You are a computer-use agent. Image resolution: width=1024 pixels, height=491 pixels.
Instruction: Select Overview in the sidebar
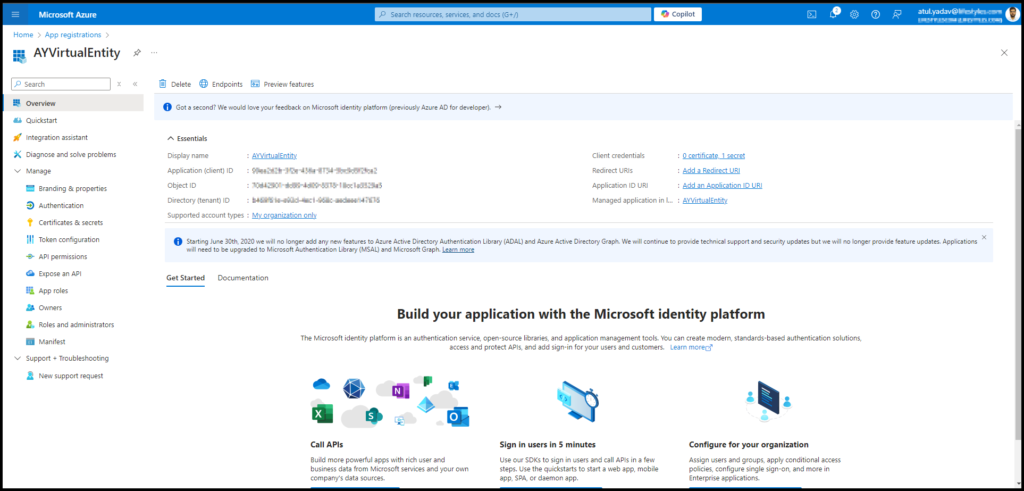click(x=72, y=103)
